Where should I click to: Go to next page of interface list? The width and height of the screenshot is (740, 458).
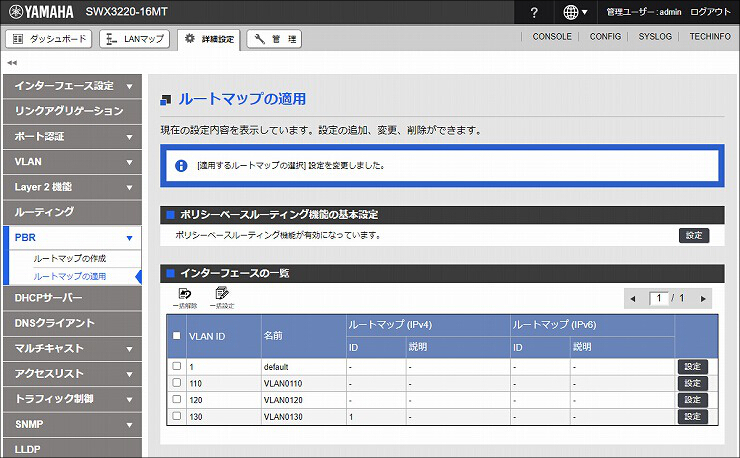703,298
